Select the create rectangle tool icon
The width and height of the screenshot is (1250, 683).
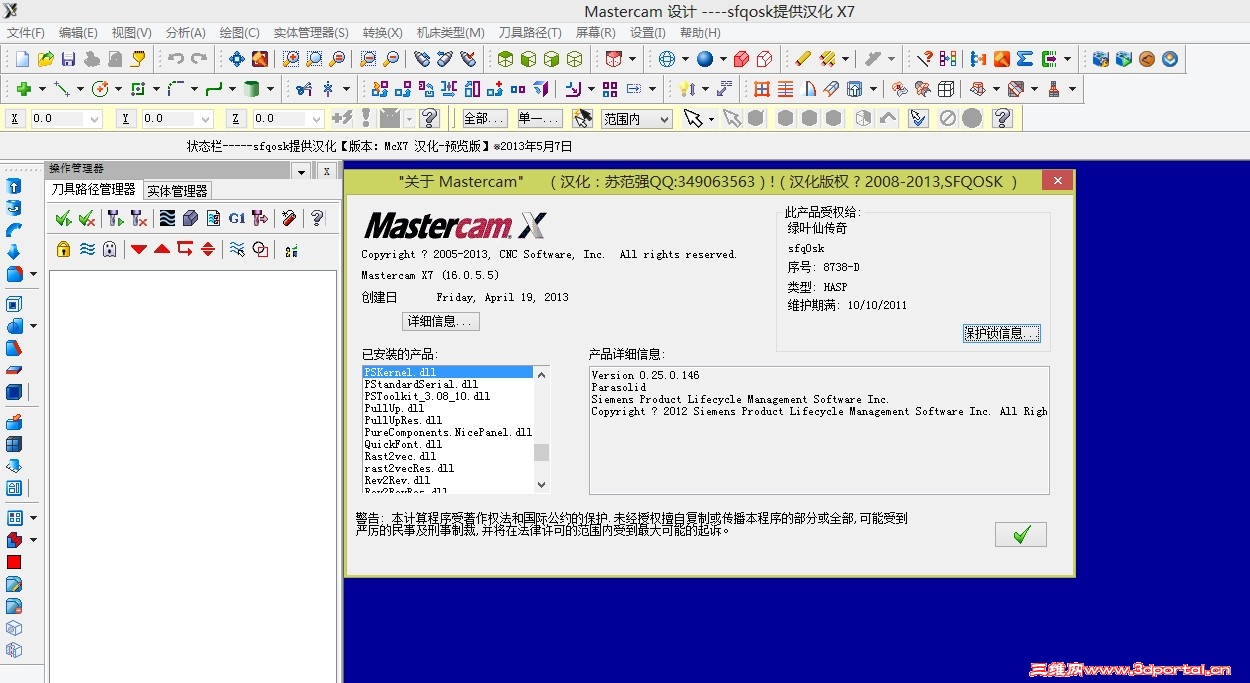(138, 89)
